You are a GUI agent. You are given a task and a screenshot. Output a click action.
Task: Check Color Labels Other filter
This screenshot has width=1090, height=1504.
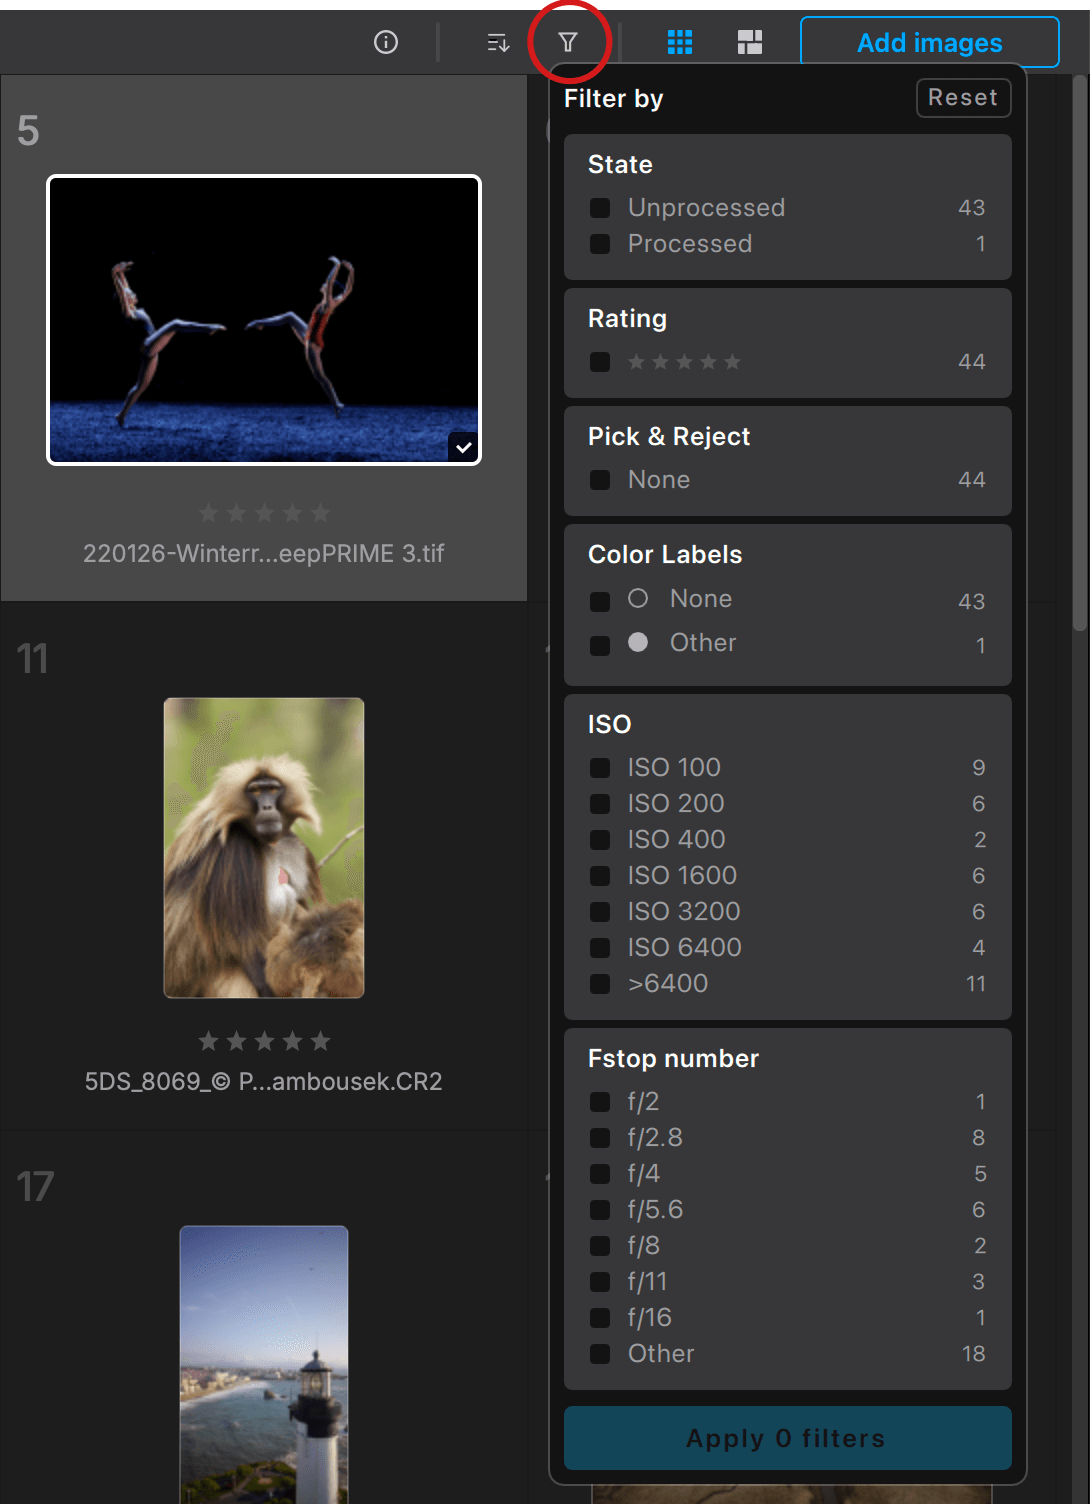600,645
